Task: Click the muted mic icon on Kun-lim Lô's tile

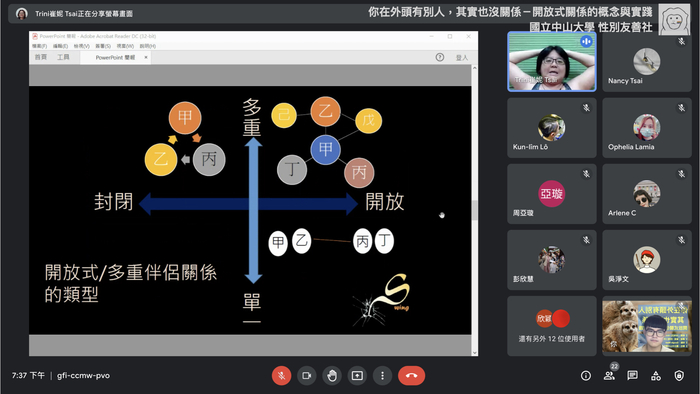Action: click(586, 108)
